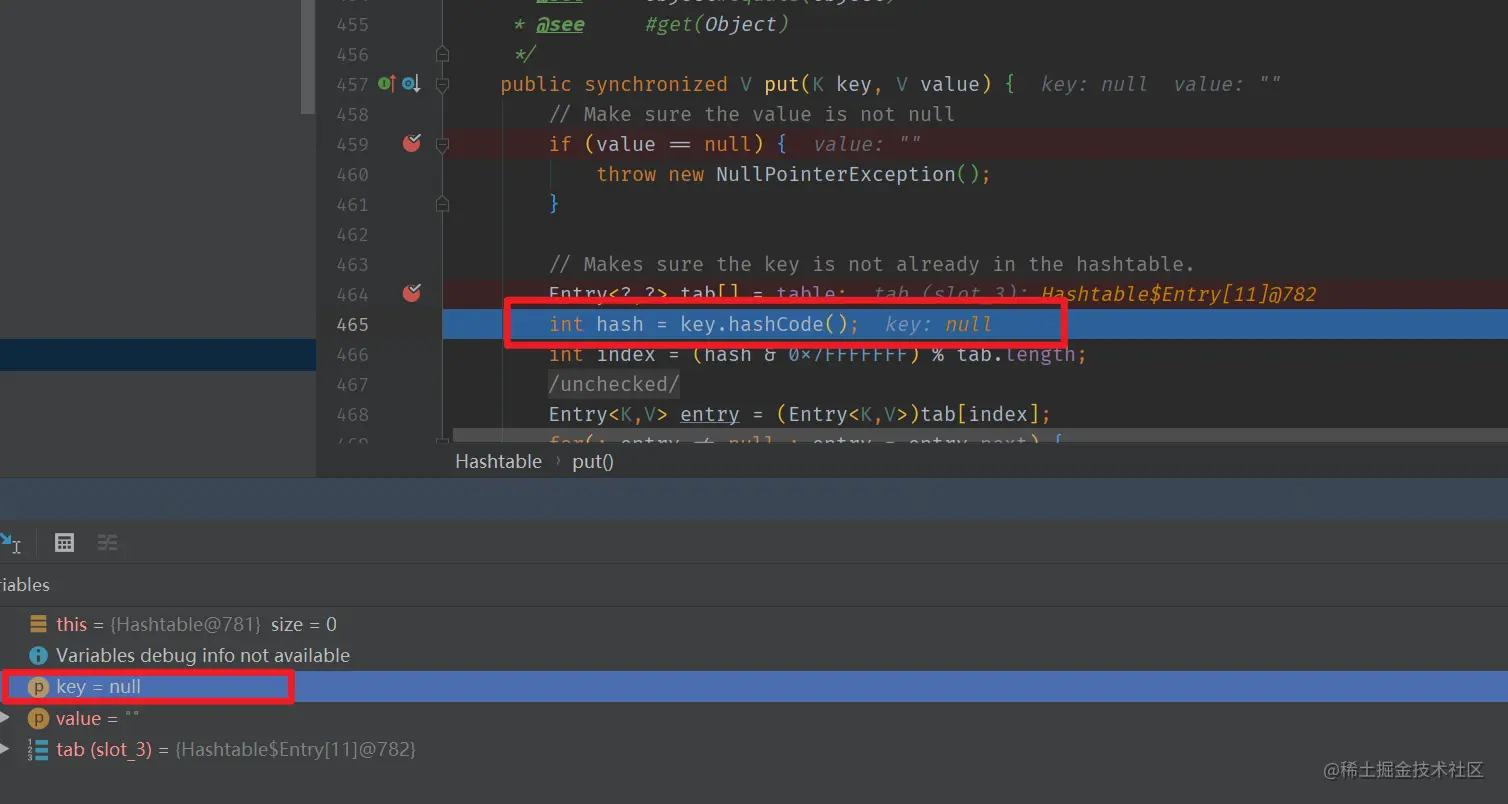1508x804 pixels.
Task: Click the Run to Cursor icon
Action: (x=10, y=543)
